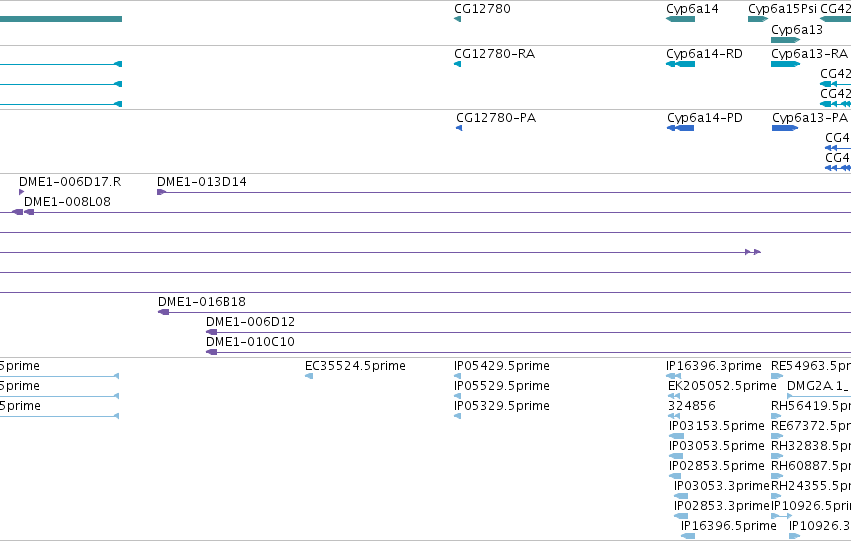Select clone DME1-006D17.R
Screen dimensions: 851x541
point(70,182)
